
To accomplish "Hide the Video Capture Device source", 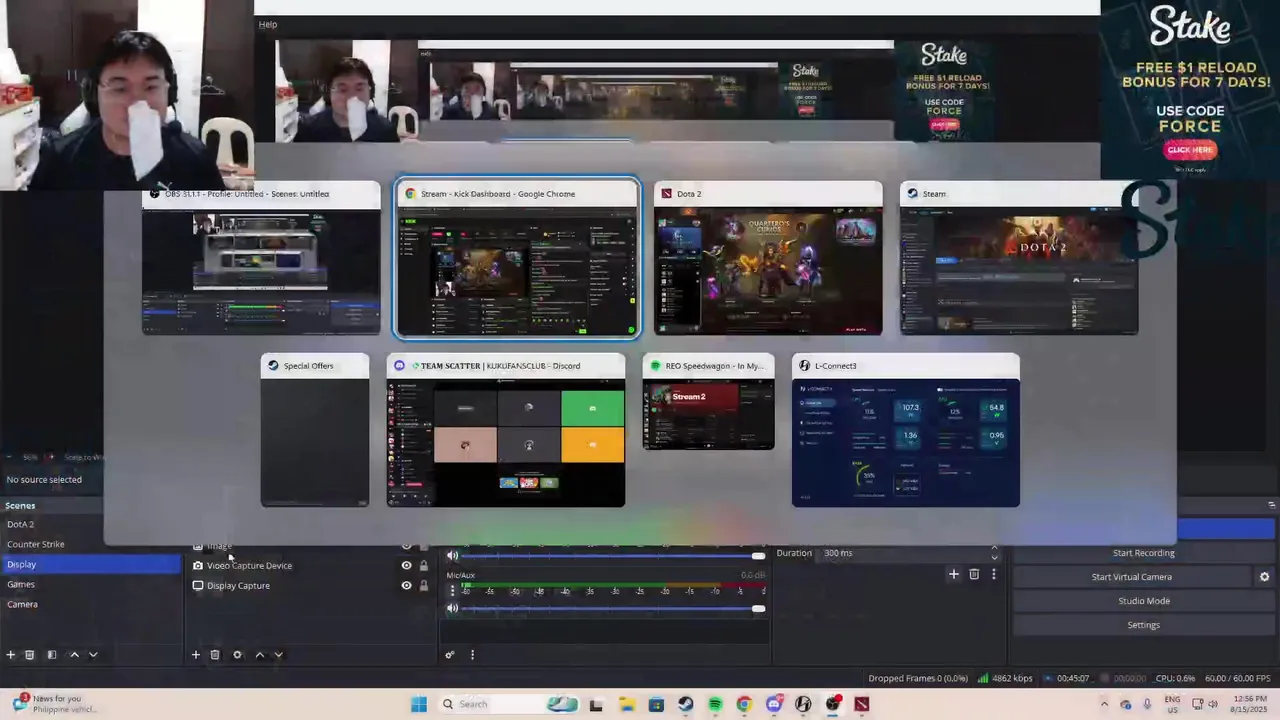I will pyautogui.click(x=406, y=566).
